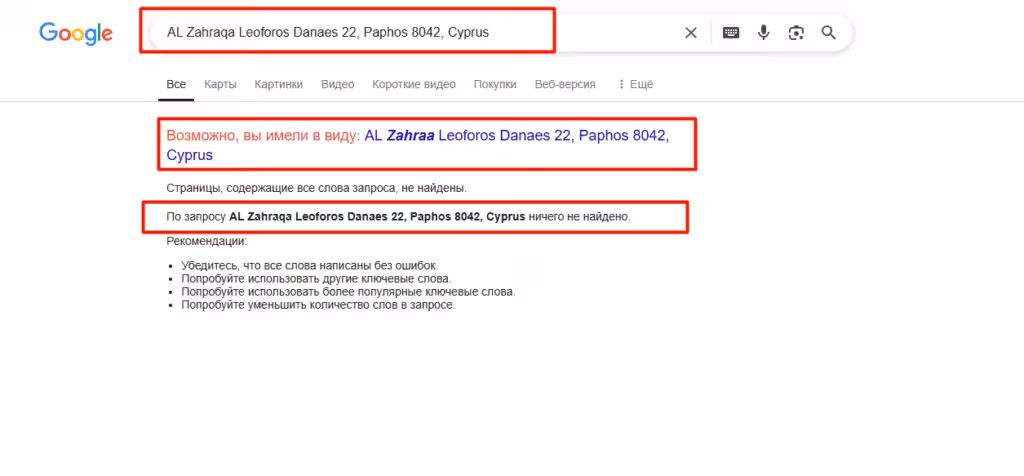
Task: Click text 'Попробуйте использовать другие ключевые слова.'
Action: (316, 279)
